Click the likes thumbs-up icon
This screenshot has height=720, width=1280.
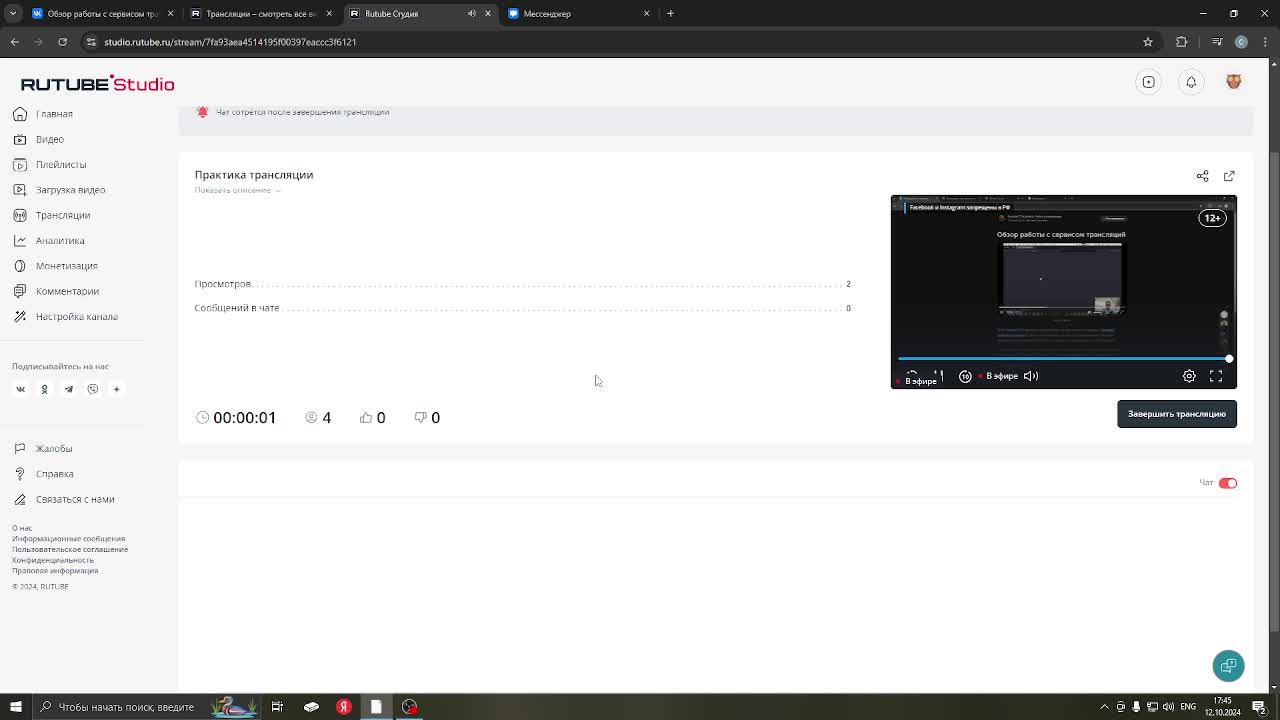[365, 418]
